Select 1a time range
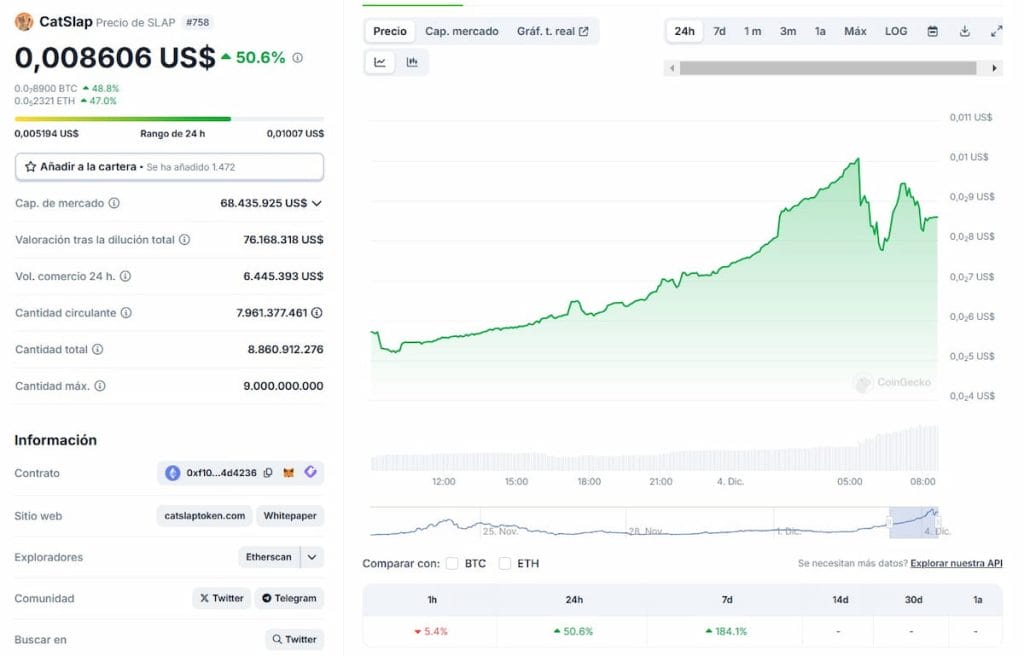 coord(820,31)
